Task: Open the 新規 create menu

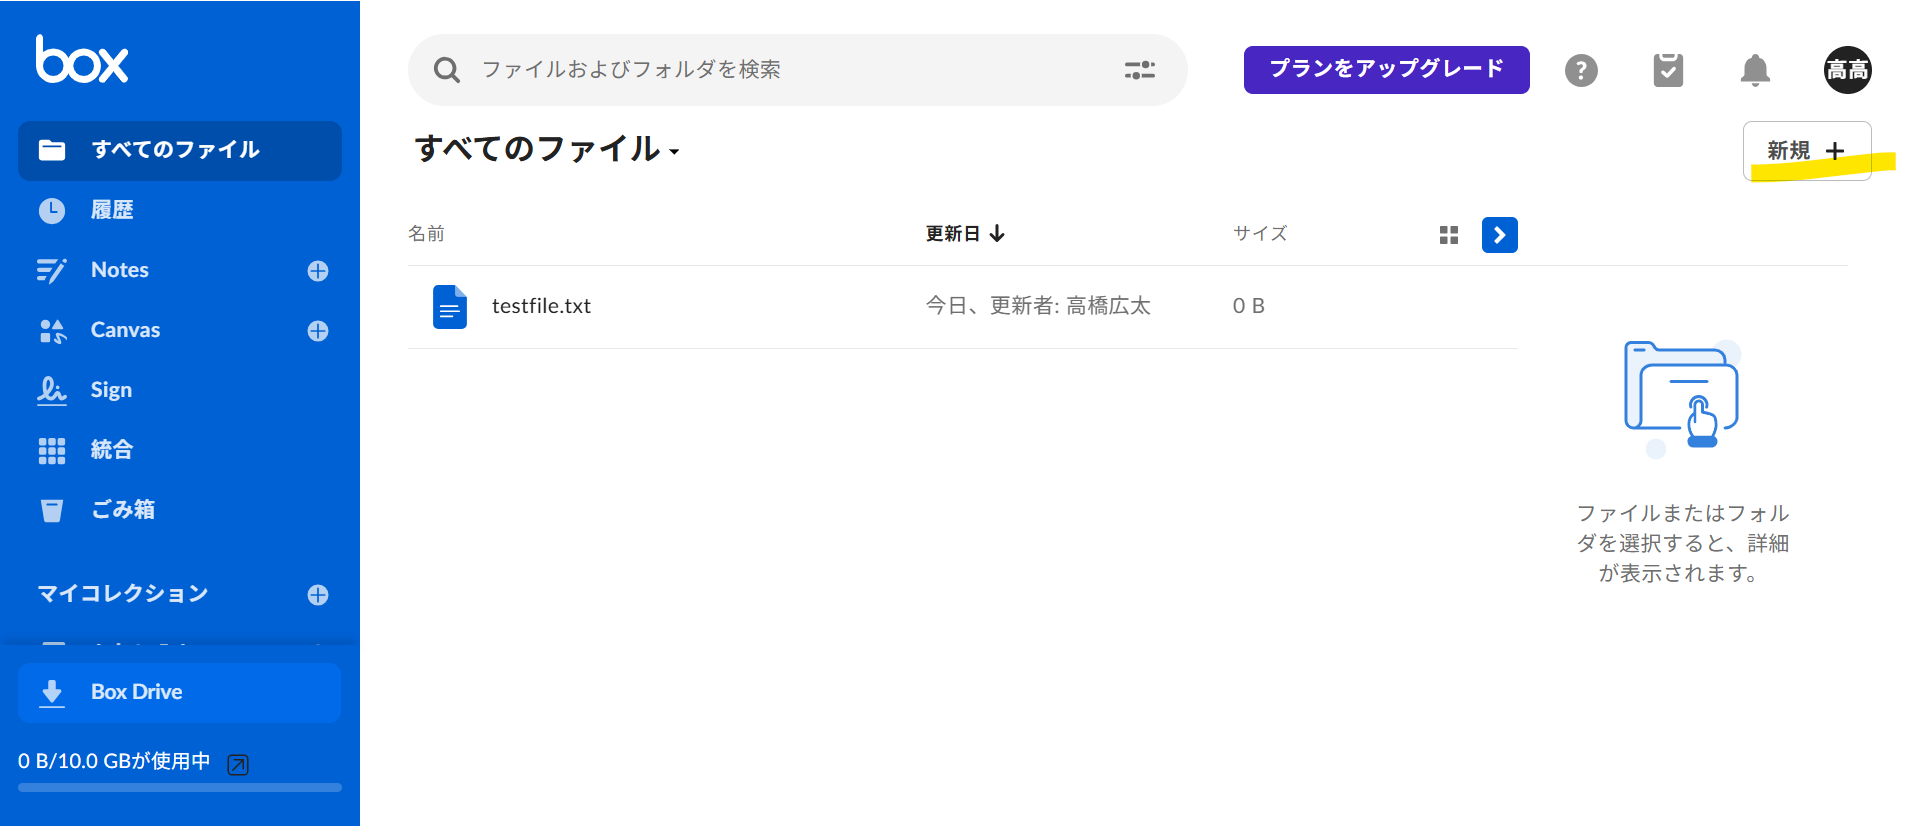Action: (x=1806, y=151)
